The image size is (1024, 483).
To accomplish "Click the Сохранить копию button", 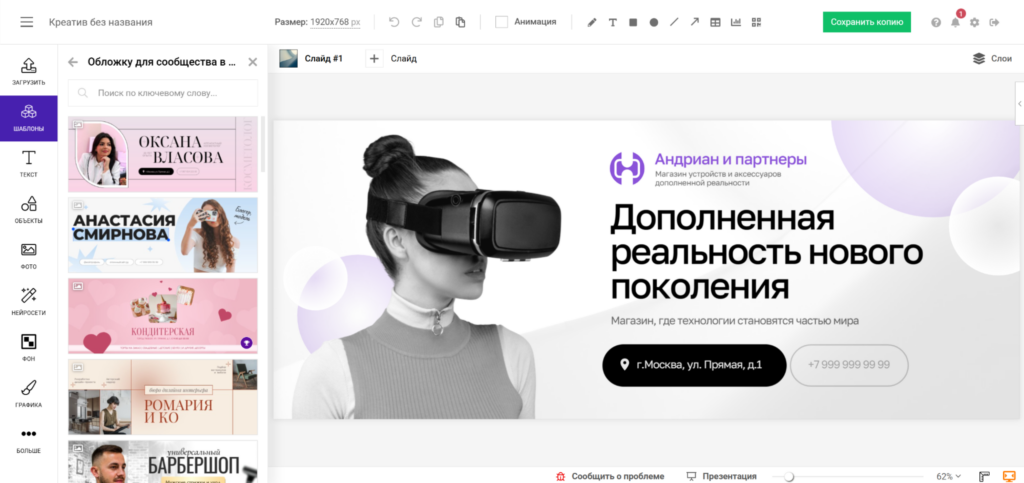I will pos(866,22).
